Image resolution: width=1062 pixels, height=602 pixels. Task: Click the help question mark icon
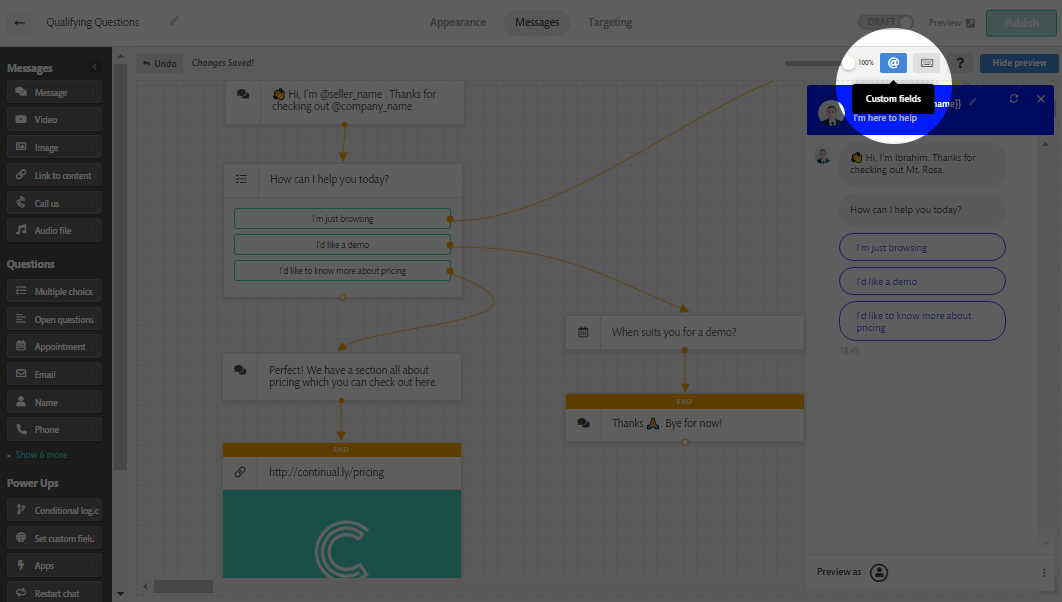click(x=960, y=62)
